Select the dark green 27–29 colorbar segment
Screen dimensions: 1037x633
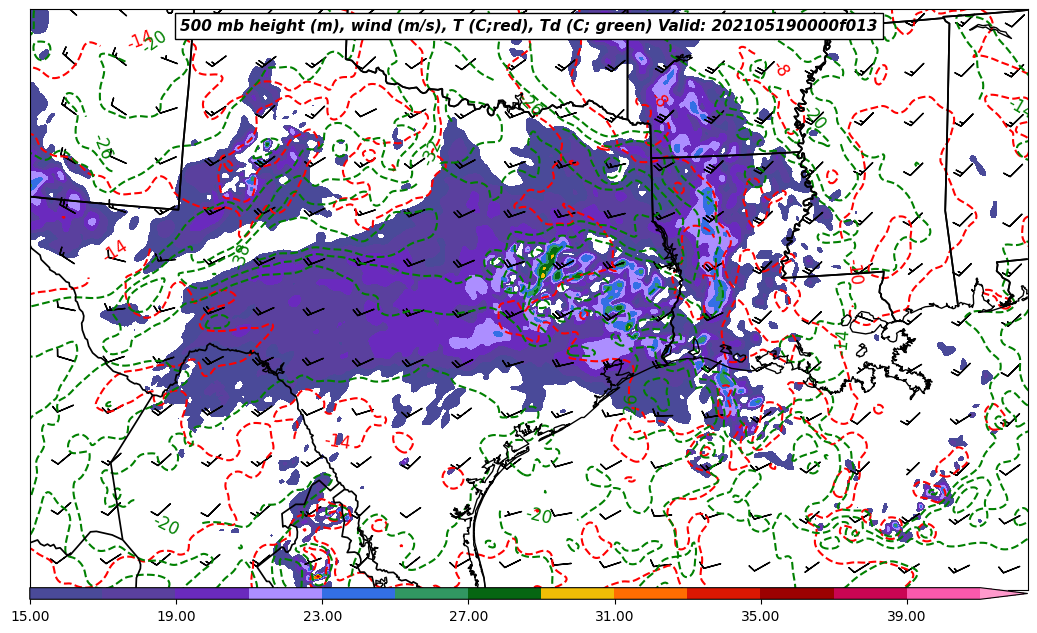pyautogui.click(x=505, y=593)
